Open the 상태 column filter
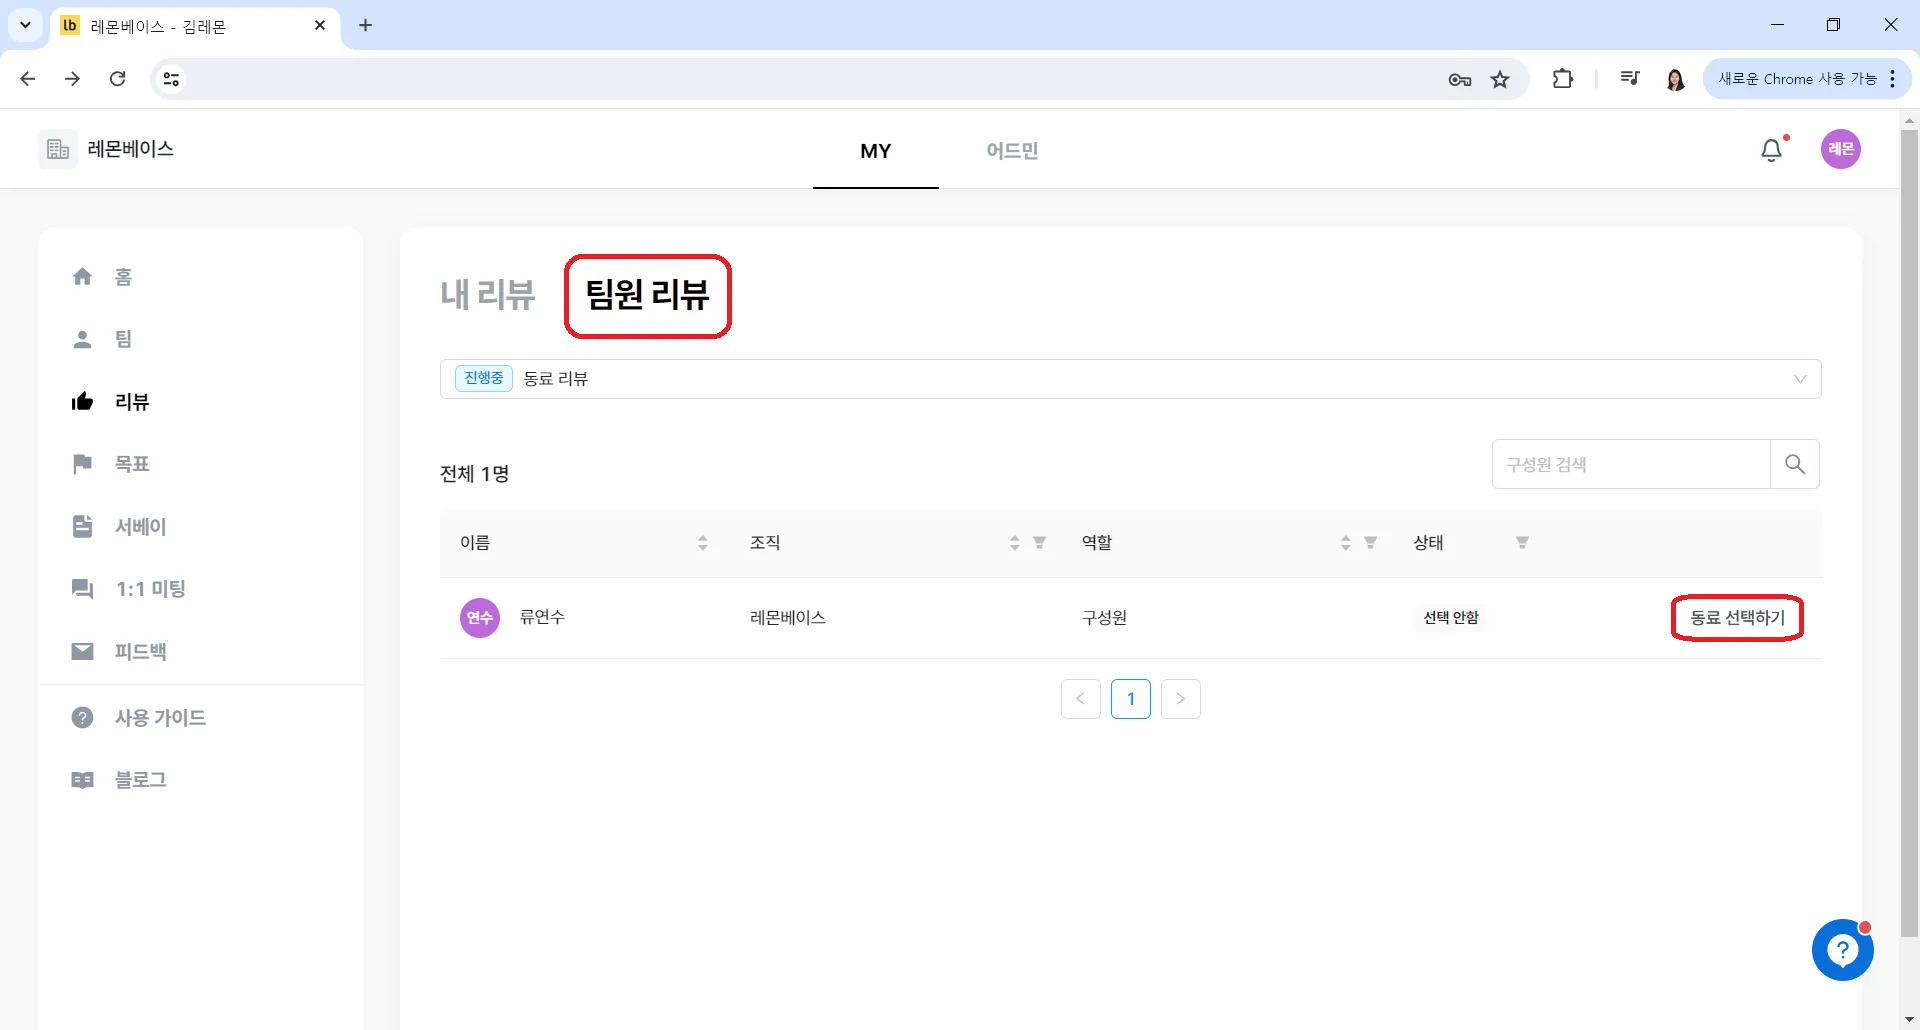Image resolution: width=1920 pixels, height=1030 pixels. 1522,543
